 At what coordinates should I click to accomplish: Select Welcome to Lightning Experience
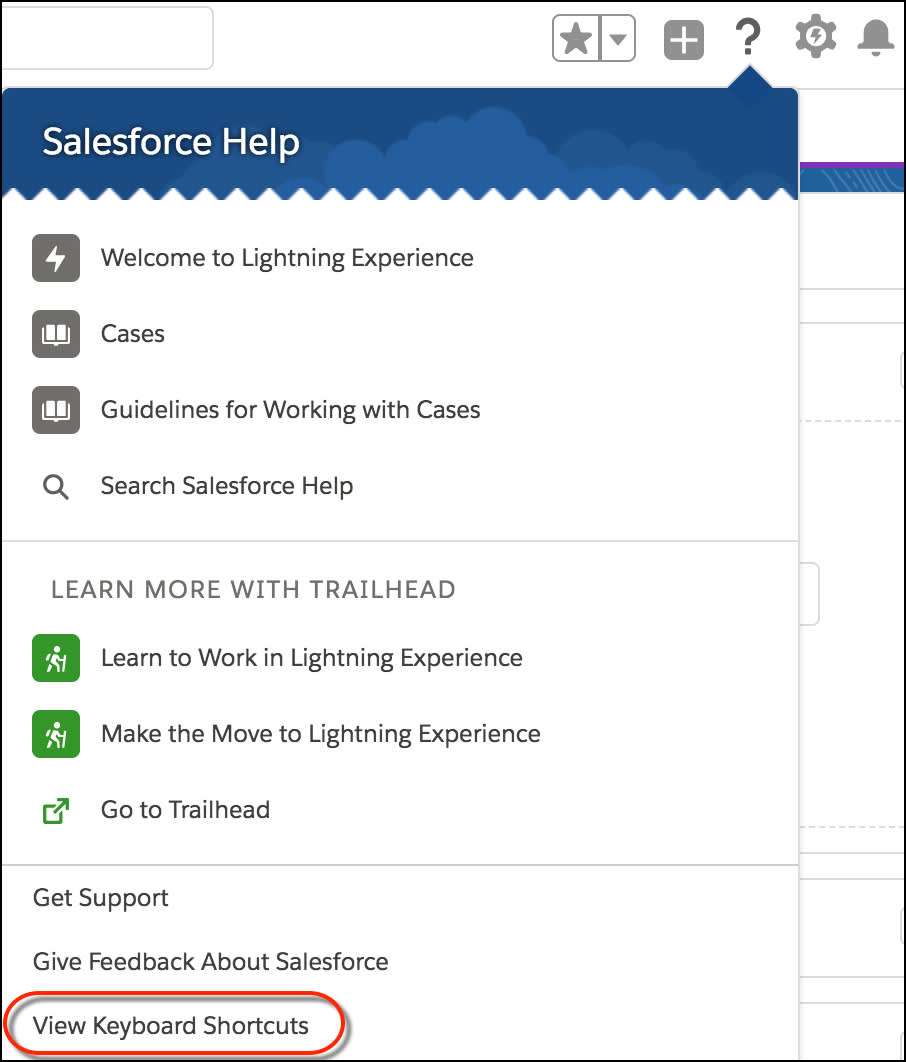tap(286, 257)
